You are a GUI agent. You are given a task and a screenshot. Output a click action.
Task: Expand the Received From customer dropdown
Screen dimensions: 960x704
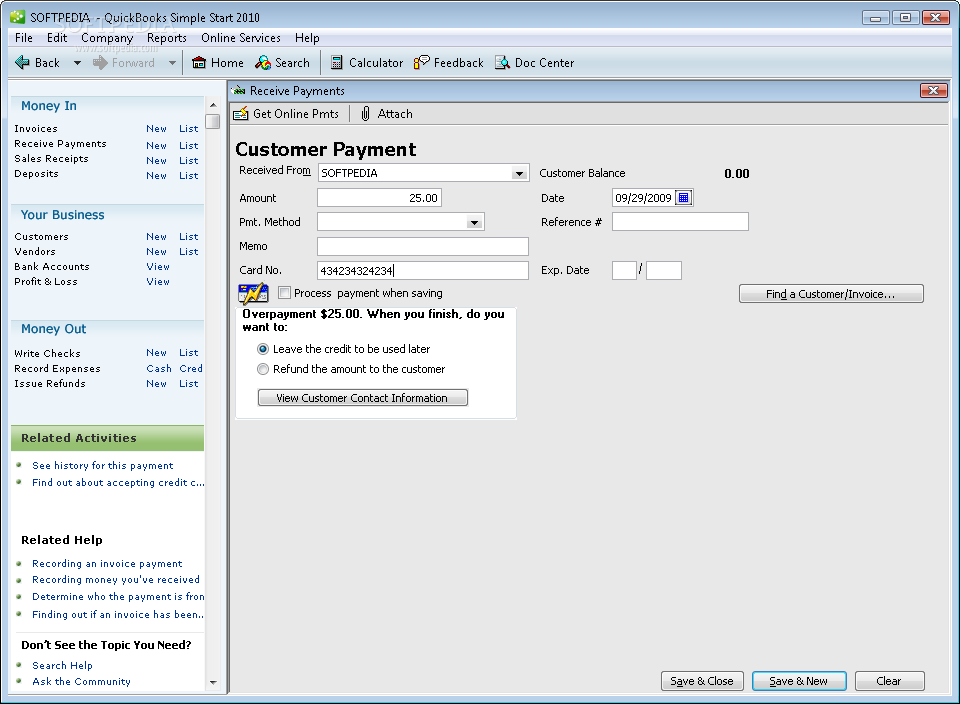519,173
